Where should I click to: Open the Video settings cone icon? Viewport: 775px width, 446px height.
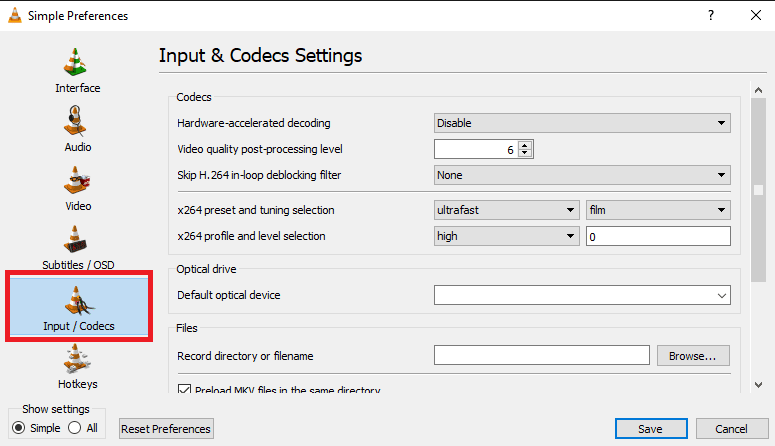(76, 180)
